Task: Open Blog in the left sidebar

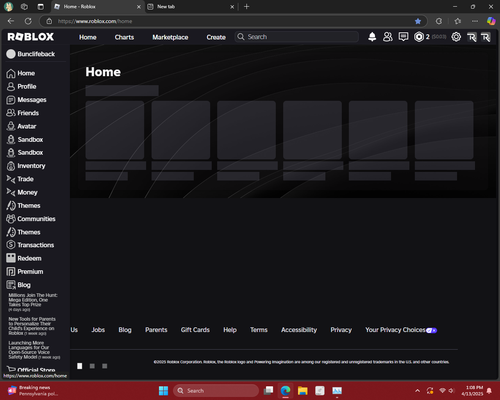Action: pos(18,285)
